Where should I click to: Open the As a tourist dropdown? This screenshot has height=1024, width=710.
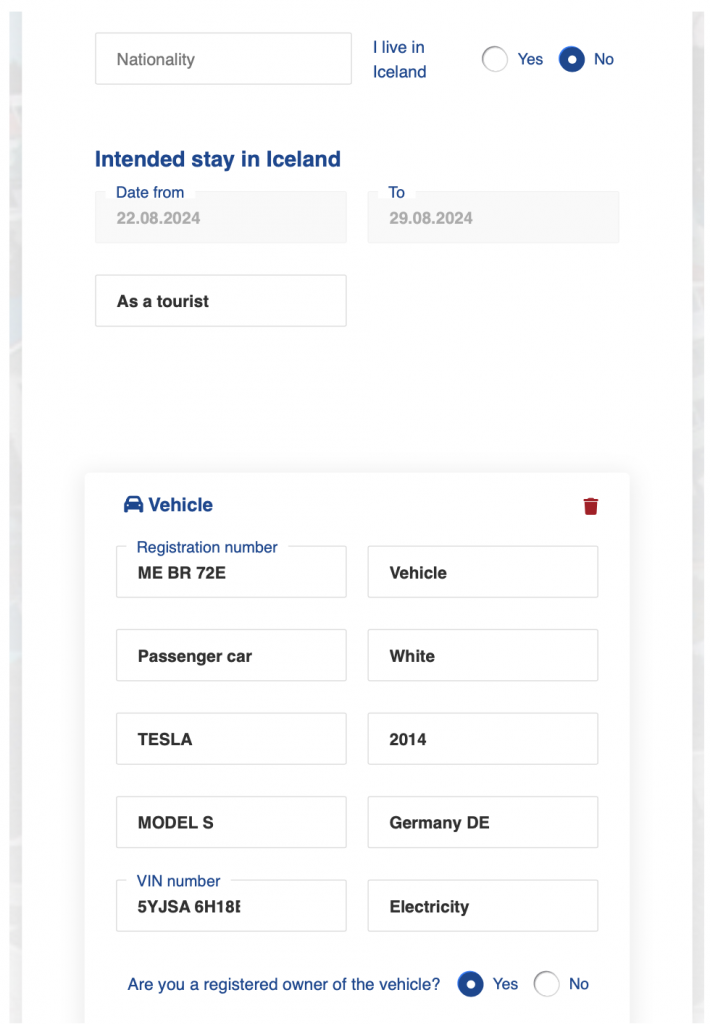coord(221,300)
